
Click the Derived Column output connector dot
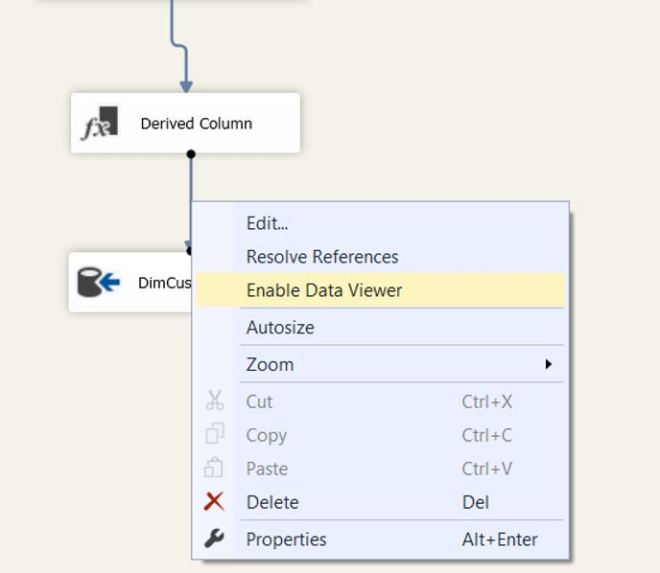(191, 154)
